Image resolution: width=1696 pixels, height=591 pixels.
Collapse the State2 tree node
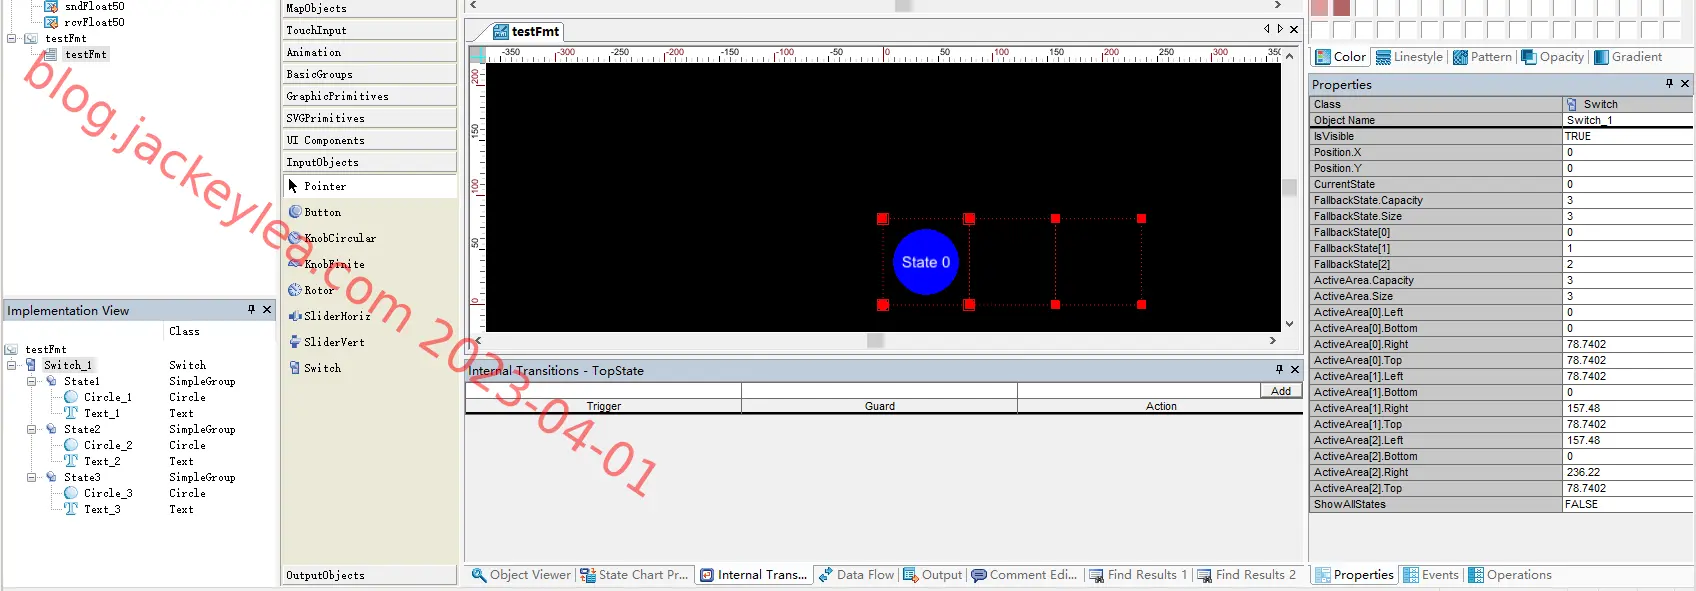(x=31, y=429)
